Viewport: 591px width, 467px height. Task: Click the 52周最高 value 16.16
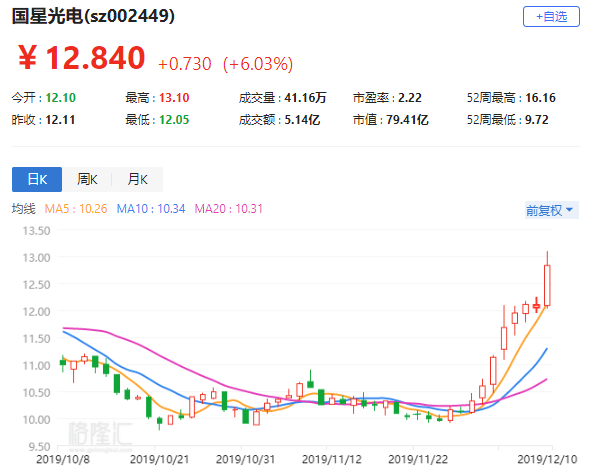click(x=540, y=98)
